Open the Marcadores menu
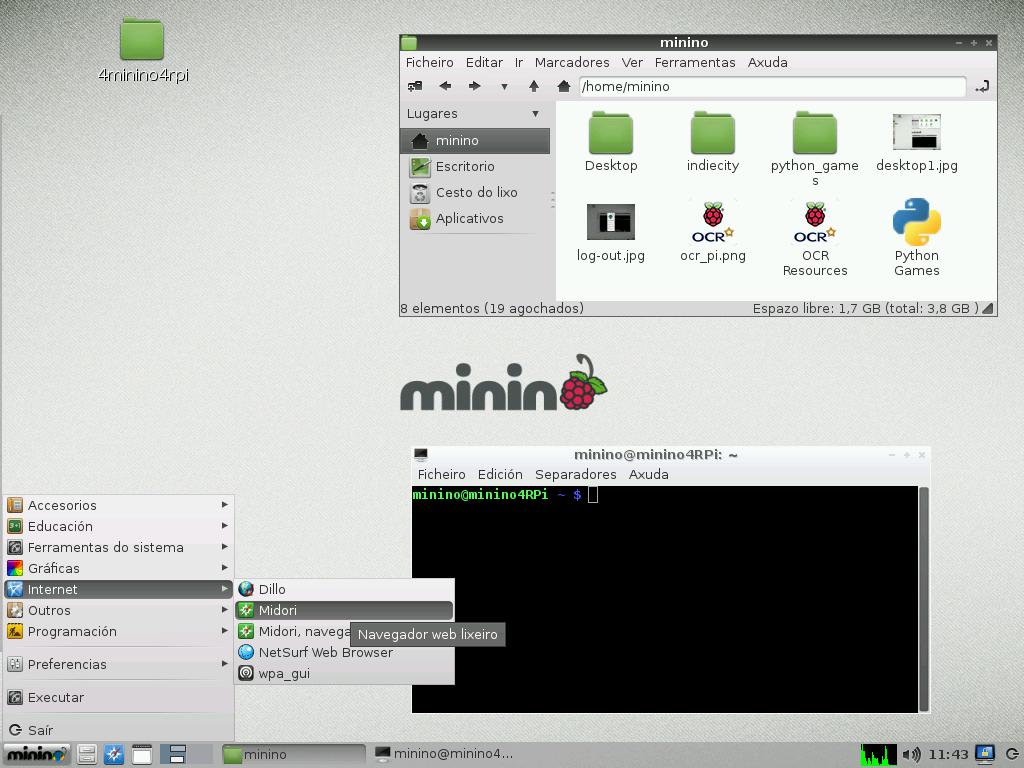Screen dimensions: 1024x768 [571, 63]
